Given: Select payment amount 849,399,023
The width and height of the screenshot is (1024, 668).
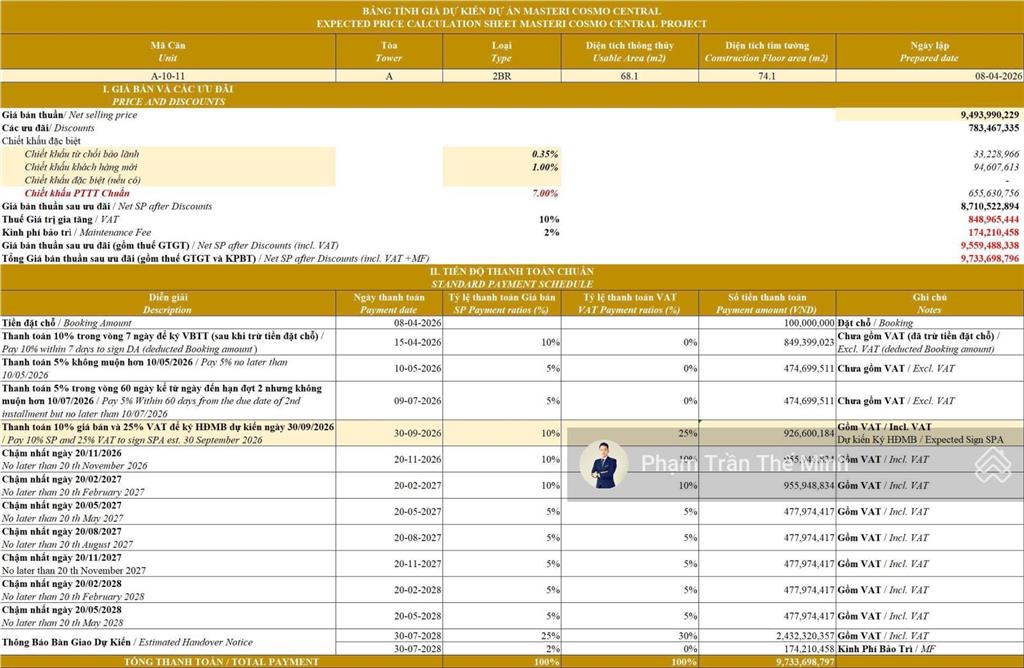Looking at the screenshot, I should 809,342.
